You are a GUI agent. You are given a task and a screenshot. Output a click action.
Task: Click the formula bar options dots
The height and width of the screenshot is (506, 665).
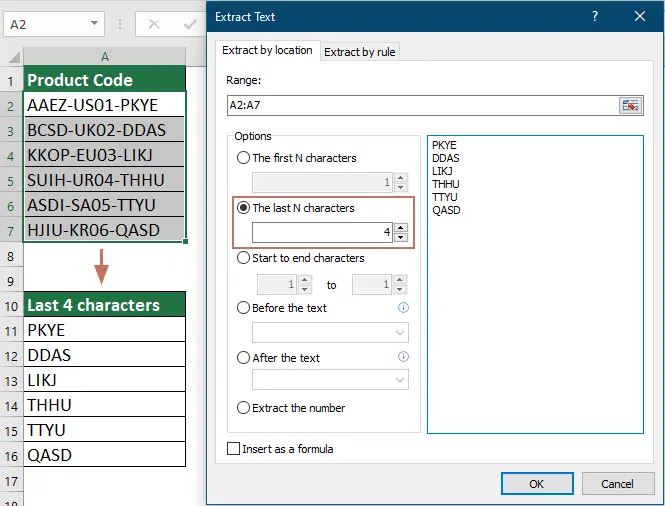coord(120,24)
